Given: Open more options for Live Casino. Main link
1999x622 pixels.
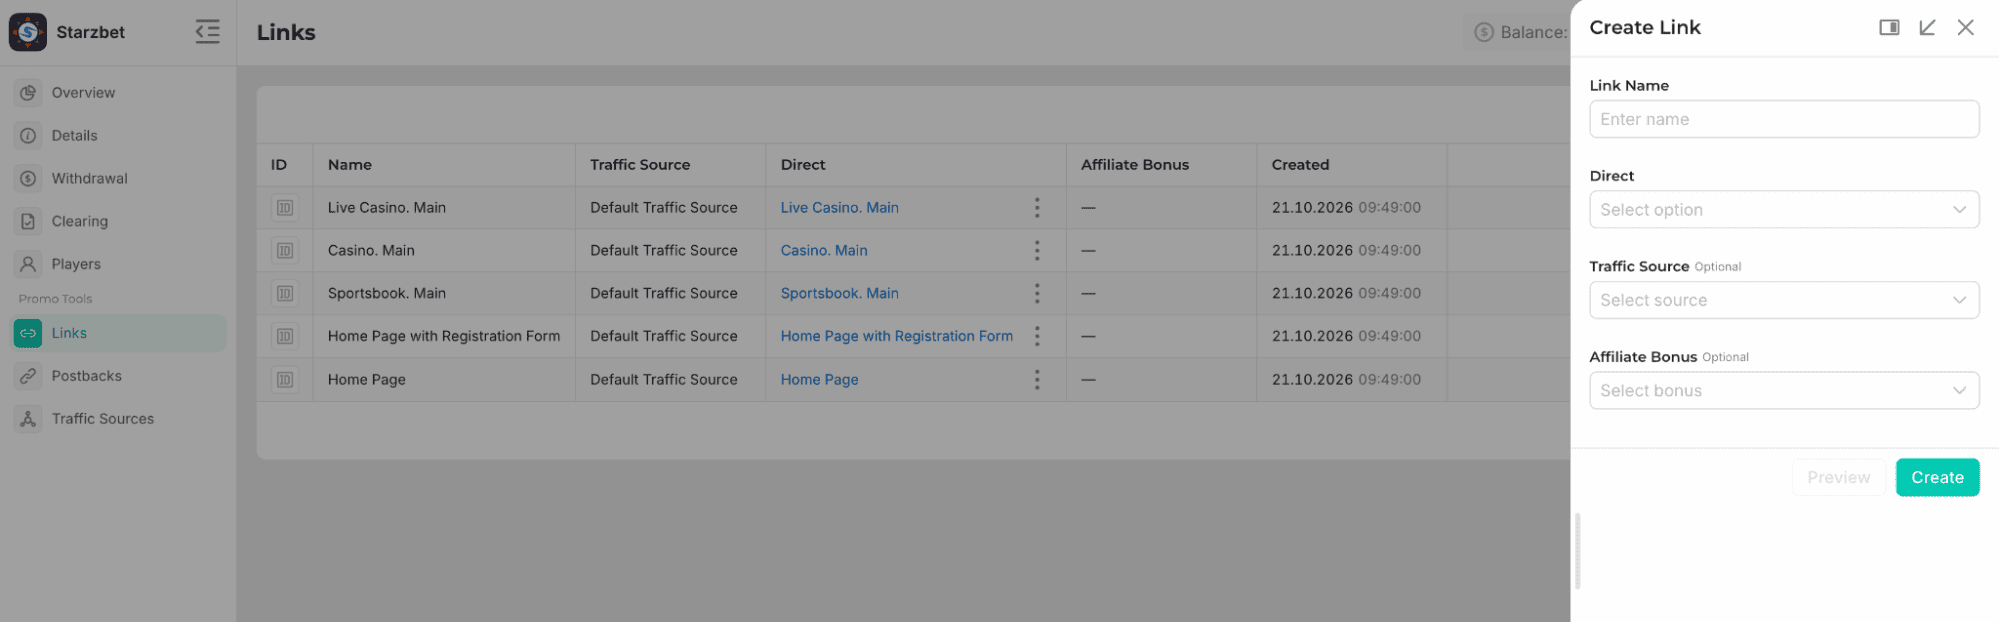Looking at the screenshot, I should click(1037, 208).
